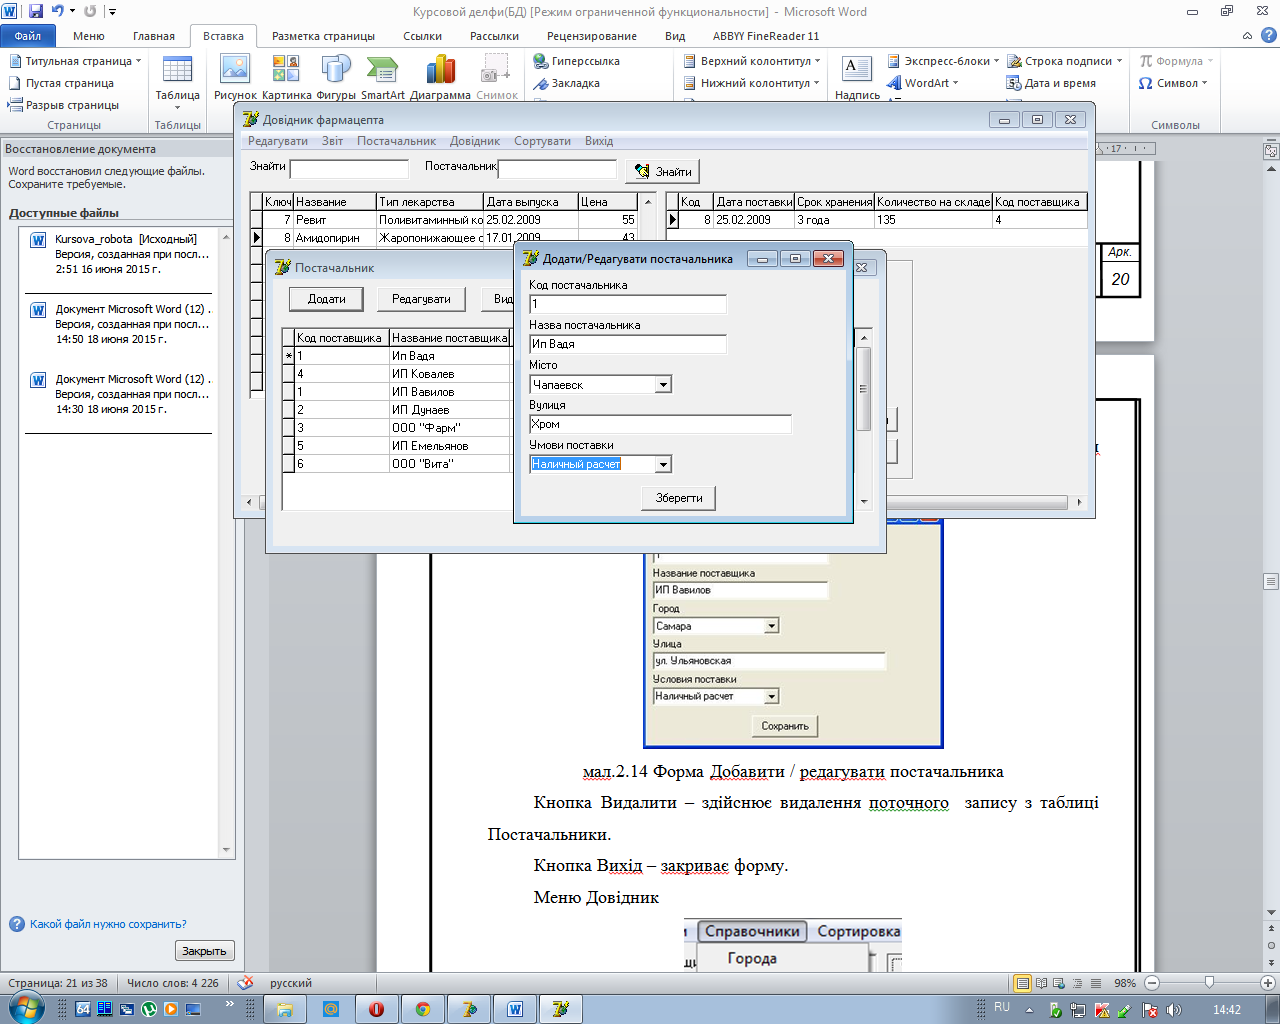Image resolution: width=1280 pixels, height=1024 pixels.
Task: Click the volume speaker tray icon
Action: point(1173,1010)
